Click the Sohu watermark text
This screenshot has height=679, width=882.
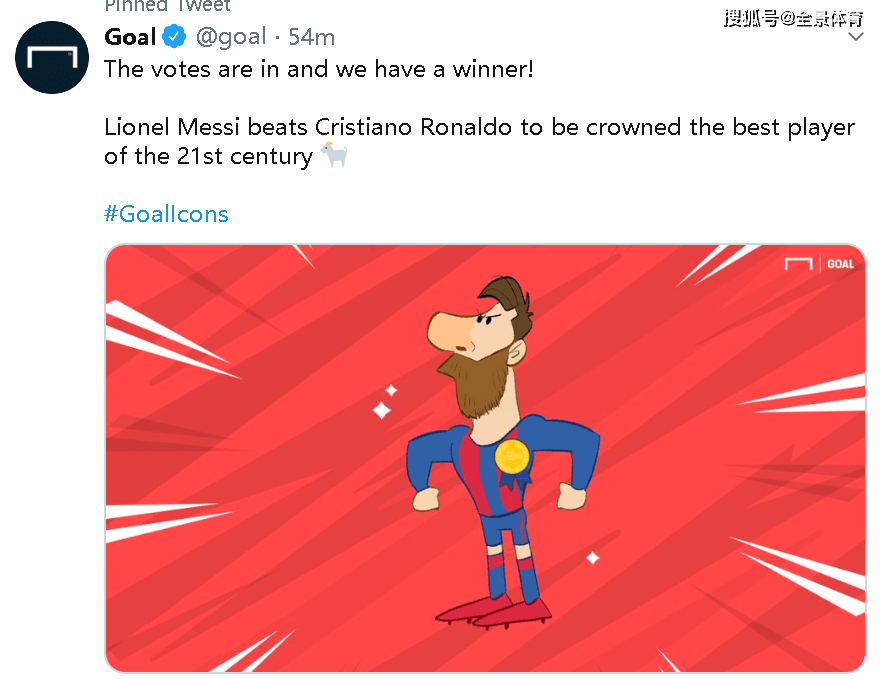[x=793, y=19]
